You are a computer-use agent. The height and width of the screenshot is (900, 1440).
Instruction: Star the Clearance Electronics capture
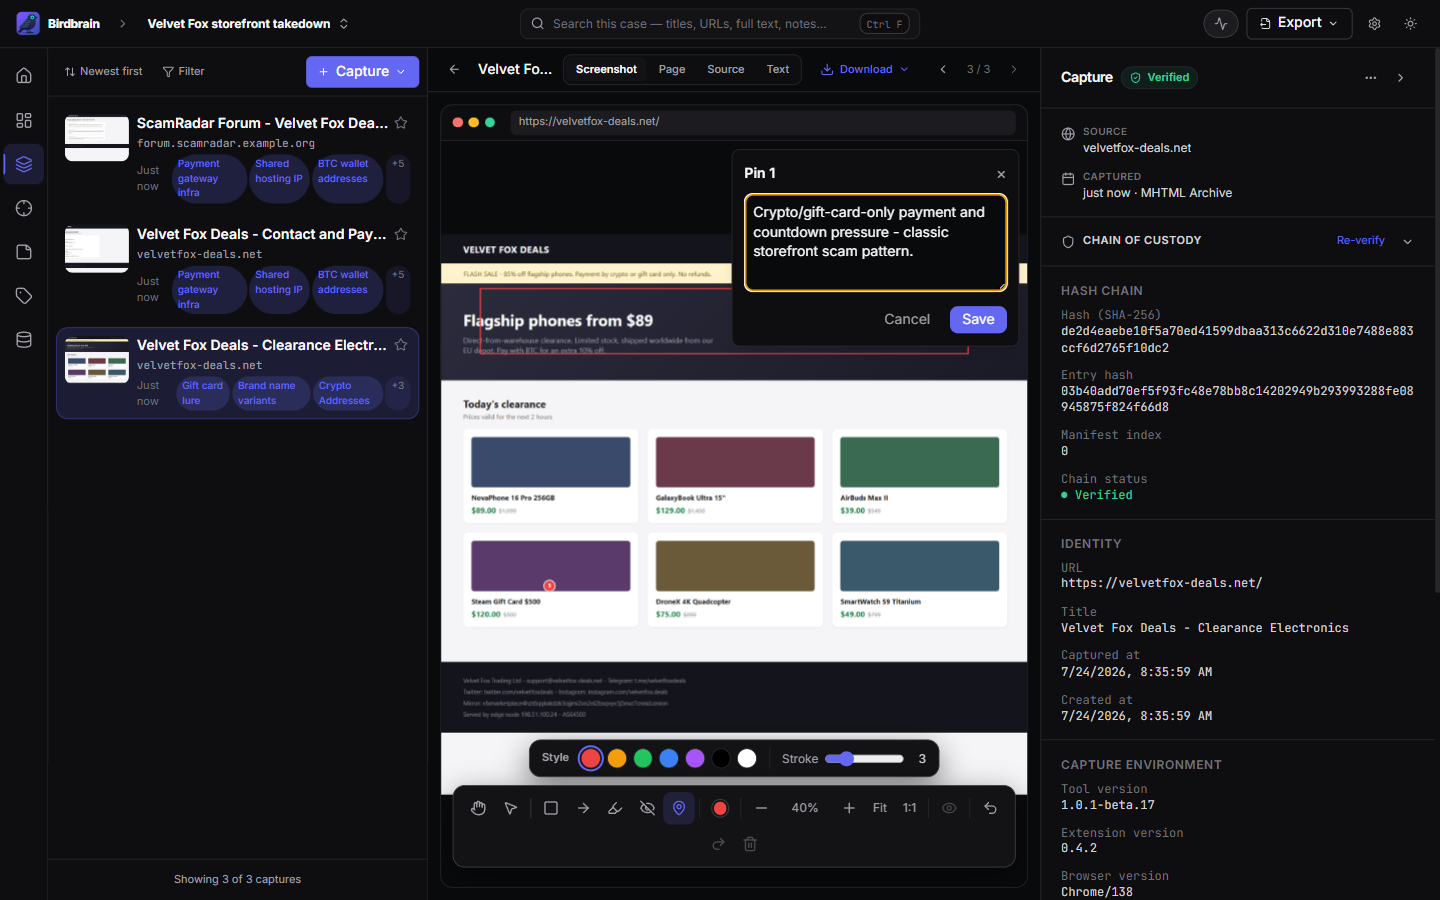pyautogui.click(x=401, y=345)
